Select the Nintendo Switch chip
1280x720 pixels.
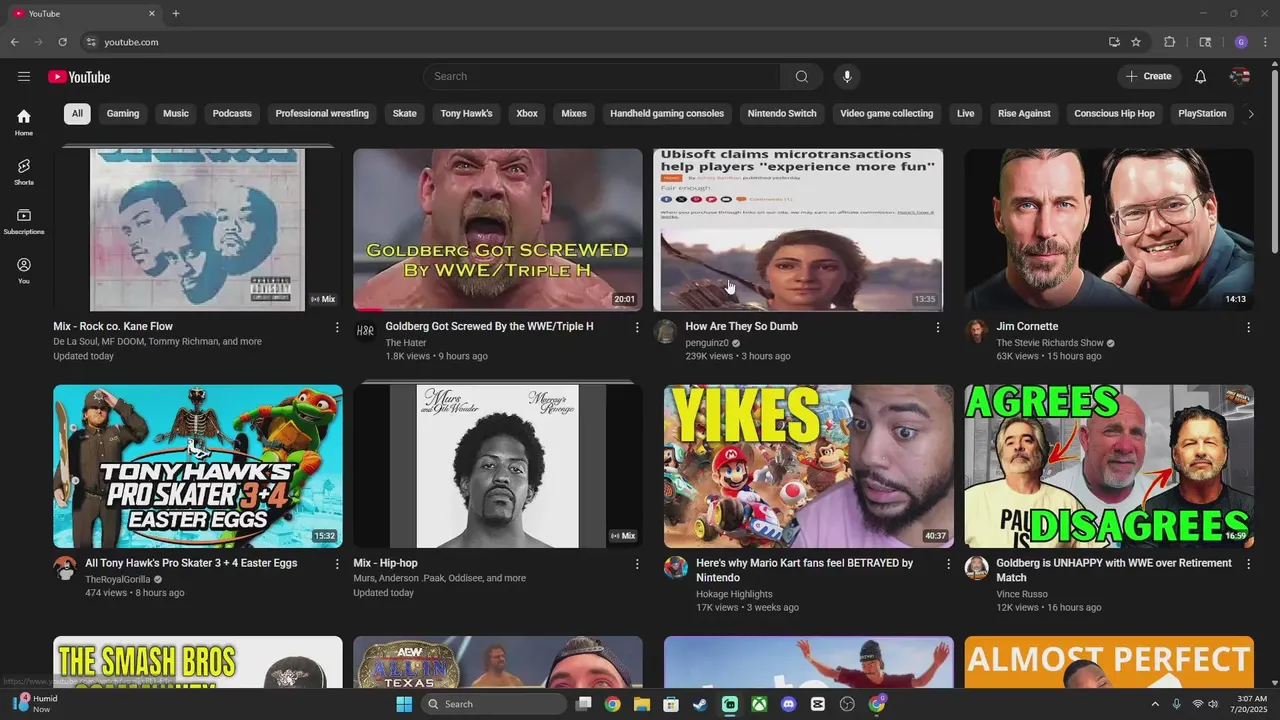(782, 114)
